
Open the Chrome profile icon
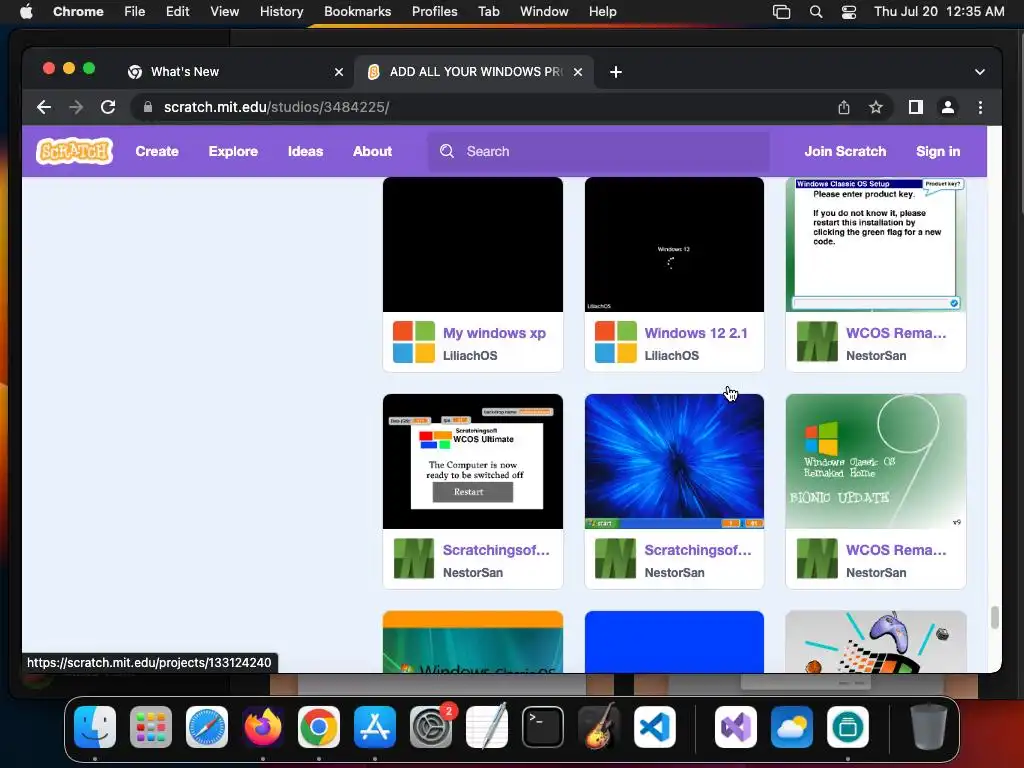[x=948, y=107]
